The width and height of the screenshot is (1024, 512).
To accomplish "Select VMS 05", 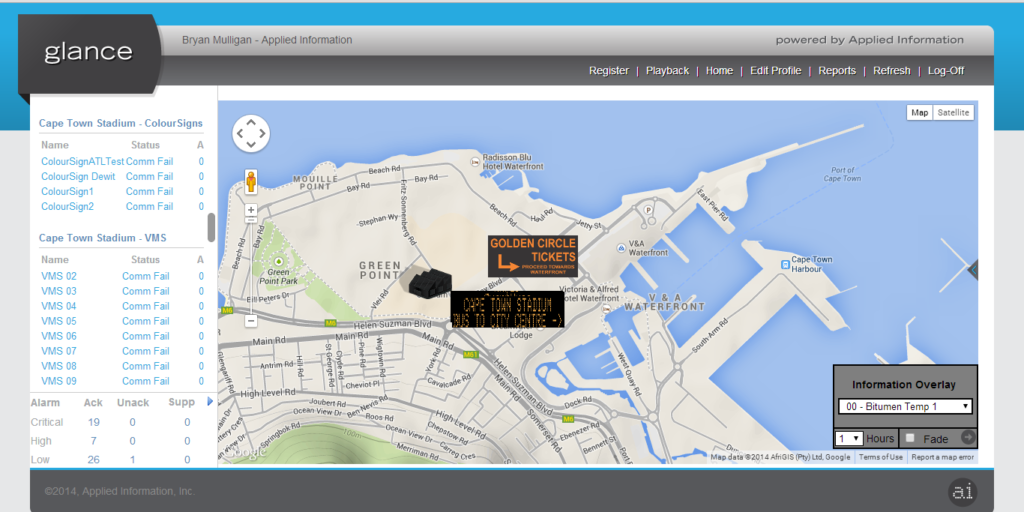I will pyautogui.click(x=59, y=321).
